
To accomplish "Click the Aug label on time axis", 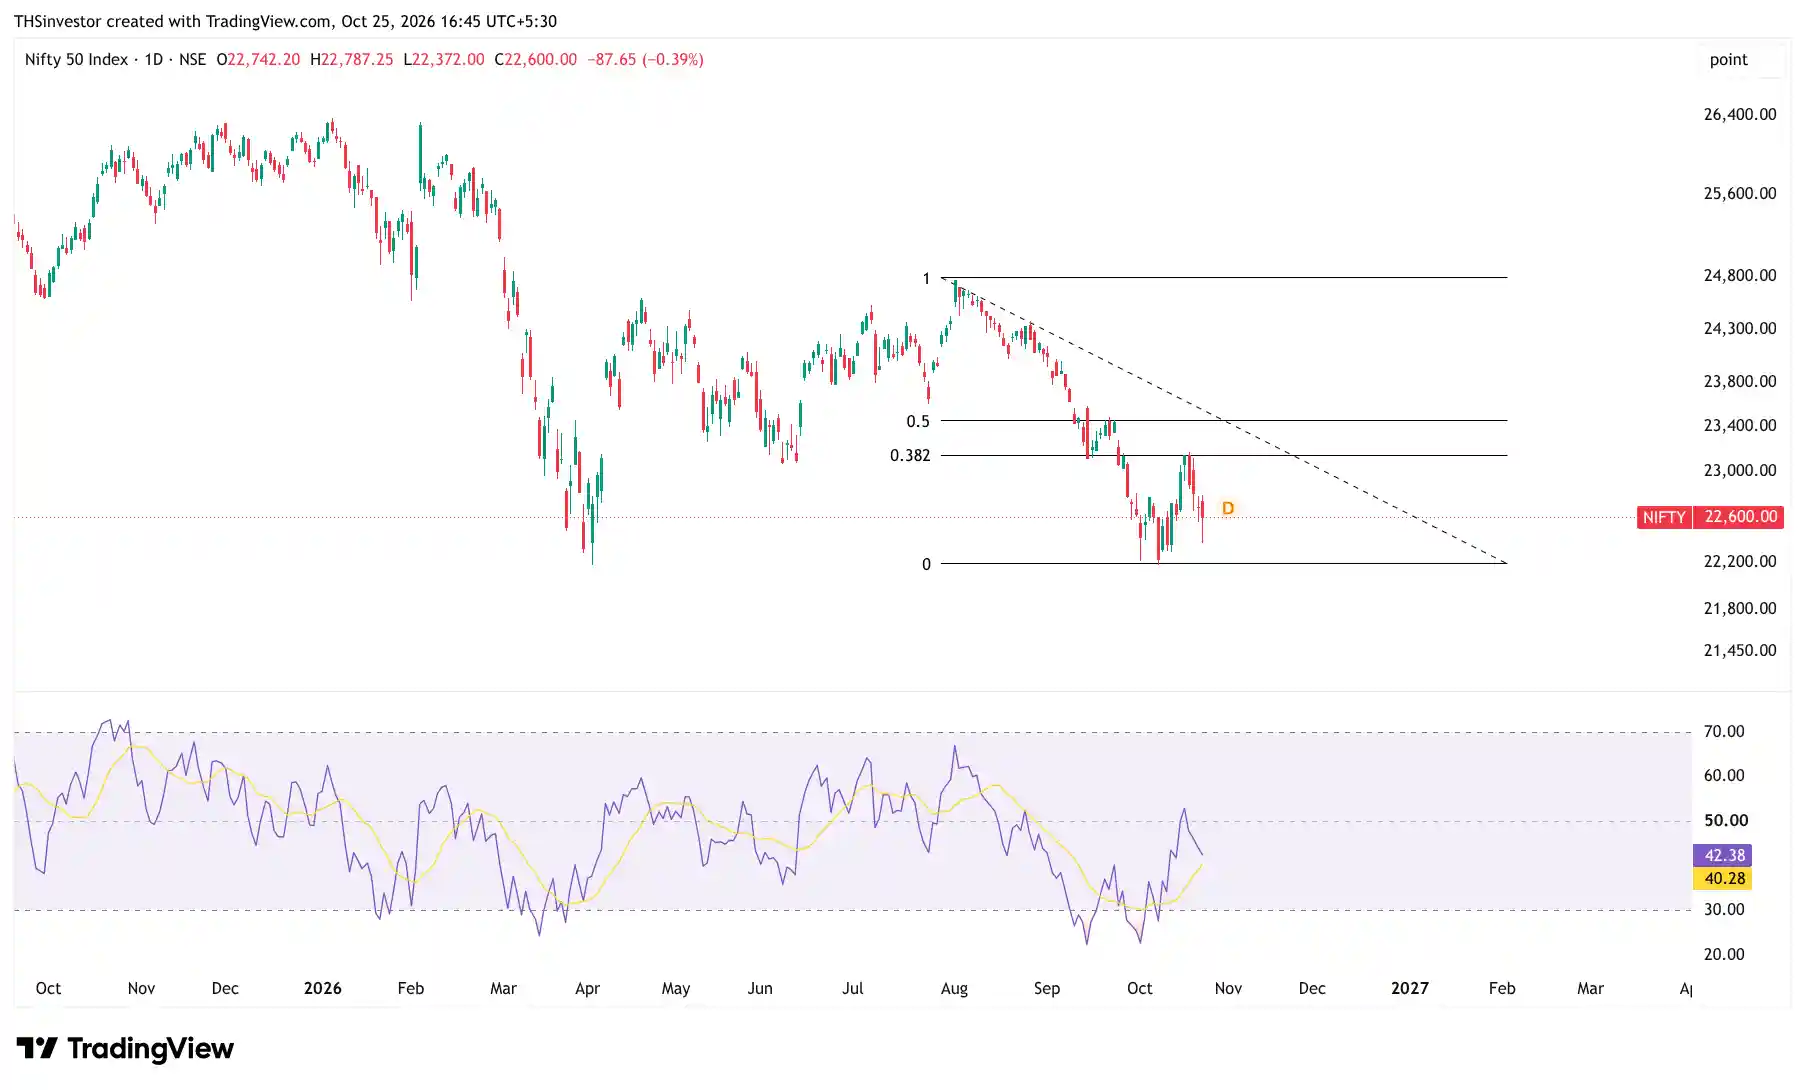I will [x=954, y=988].
